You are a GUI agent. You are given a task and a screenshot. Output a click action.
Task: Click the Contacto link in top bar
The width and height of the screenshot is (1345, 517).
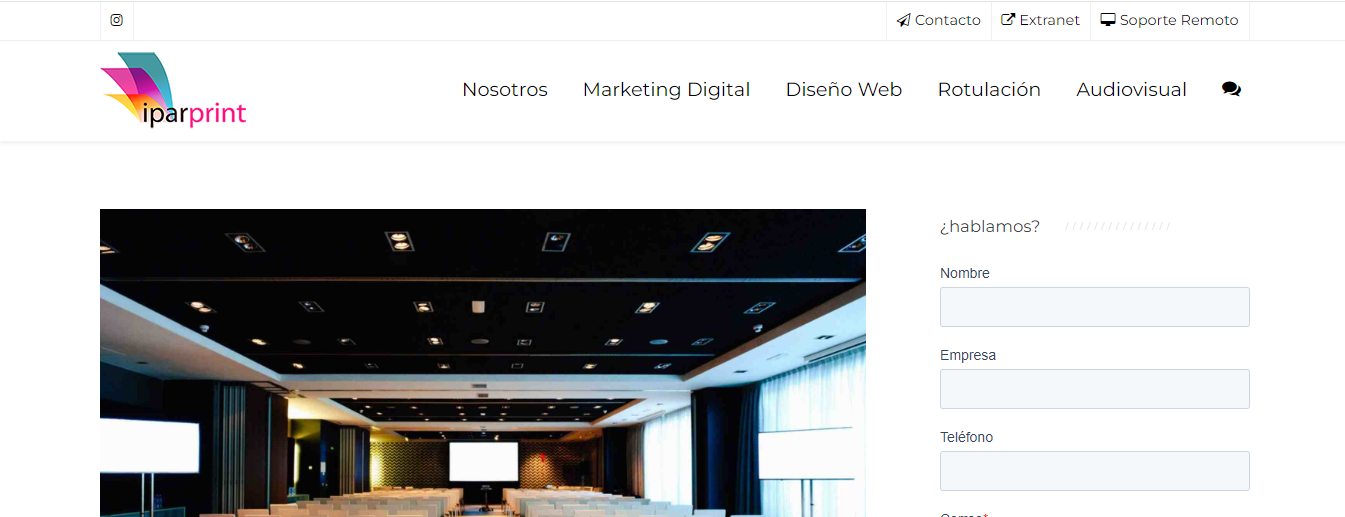click(947, 20)
